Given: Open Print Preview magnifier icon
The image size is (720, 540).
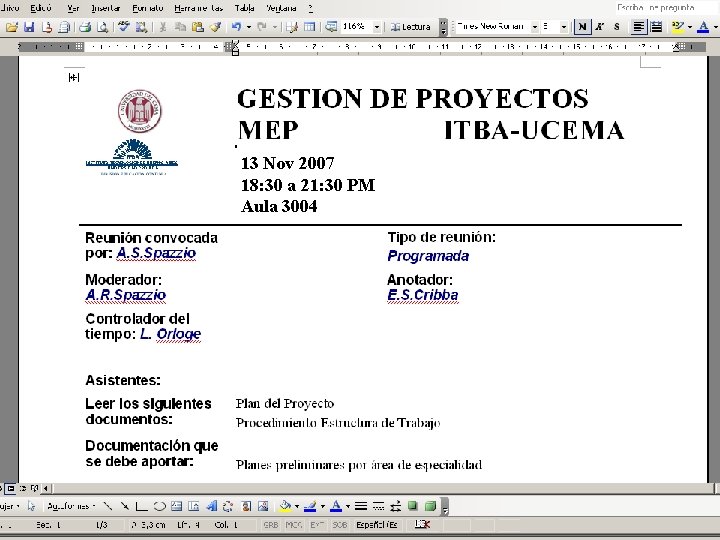Looking at the screenshot, I should (x=102, y=27).
